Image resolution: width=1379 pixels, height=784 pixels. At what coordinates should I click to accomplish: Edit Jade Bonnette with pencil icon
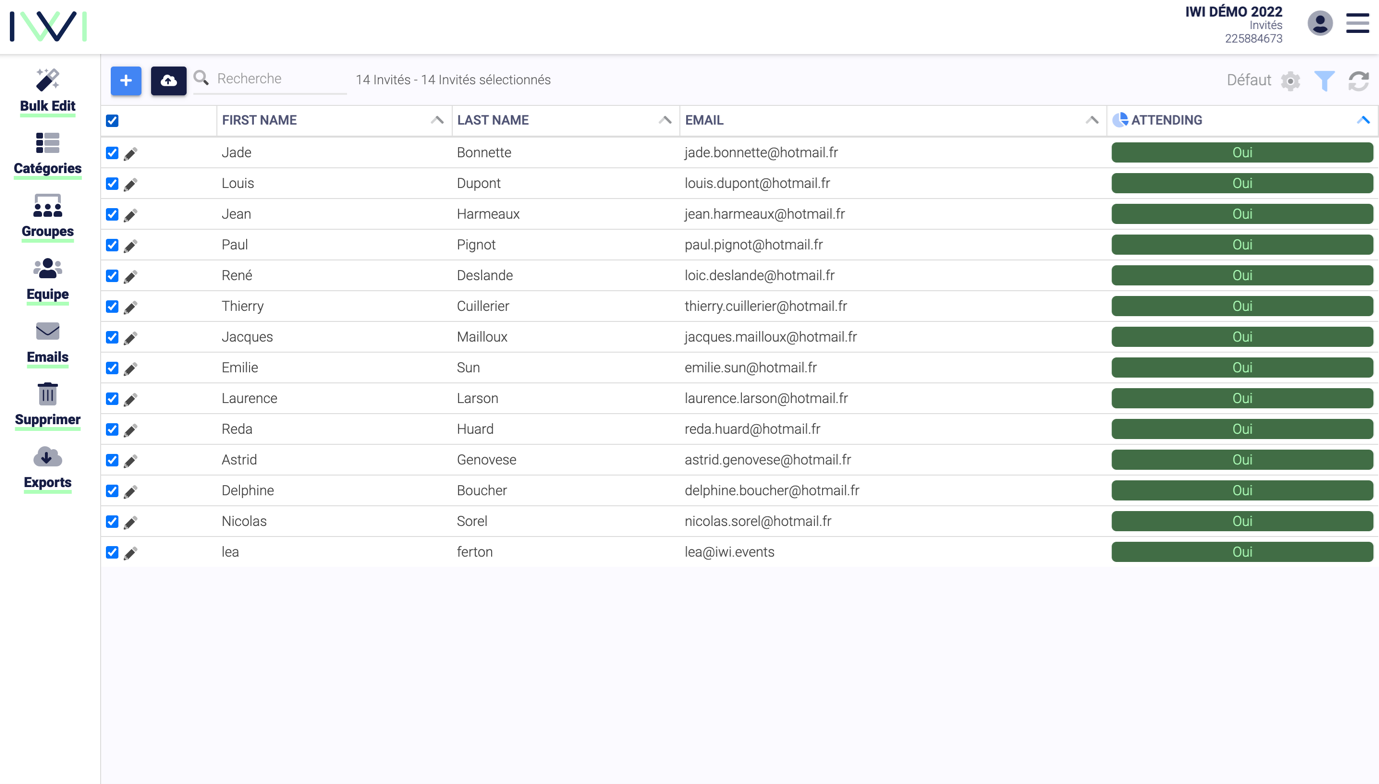pyautogui.click(x=131, y=153)
